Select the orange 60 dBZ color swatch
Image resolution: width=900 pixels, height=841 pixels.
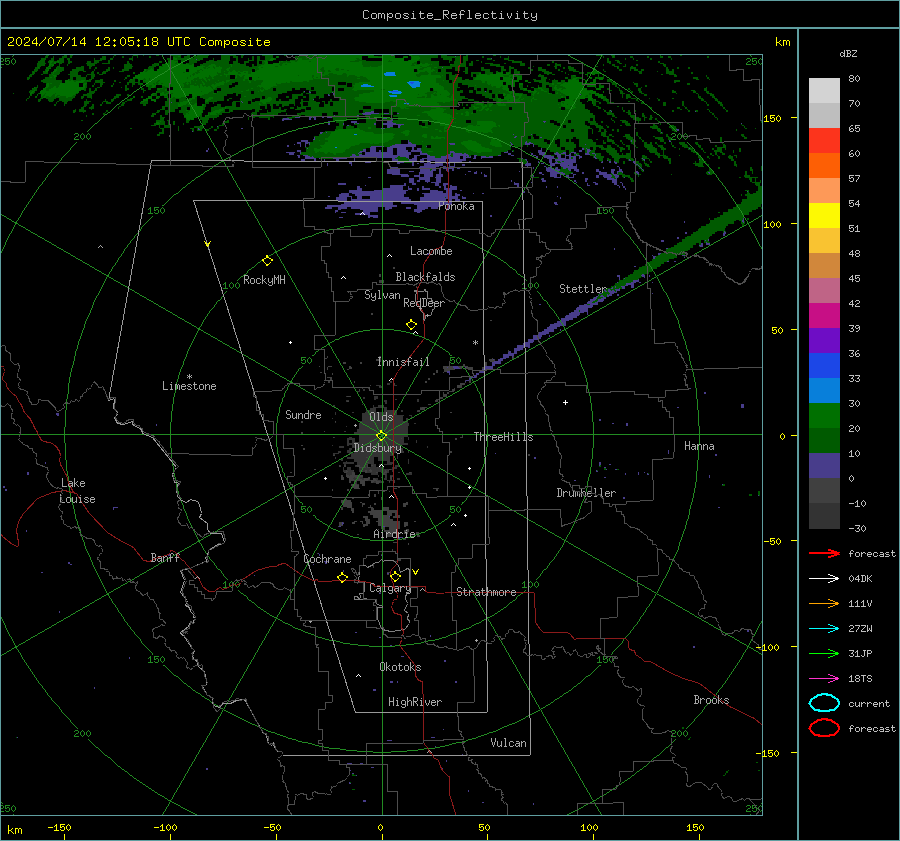click(x=824, y=165)
